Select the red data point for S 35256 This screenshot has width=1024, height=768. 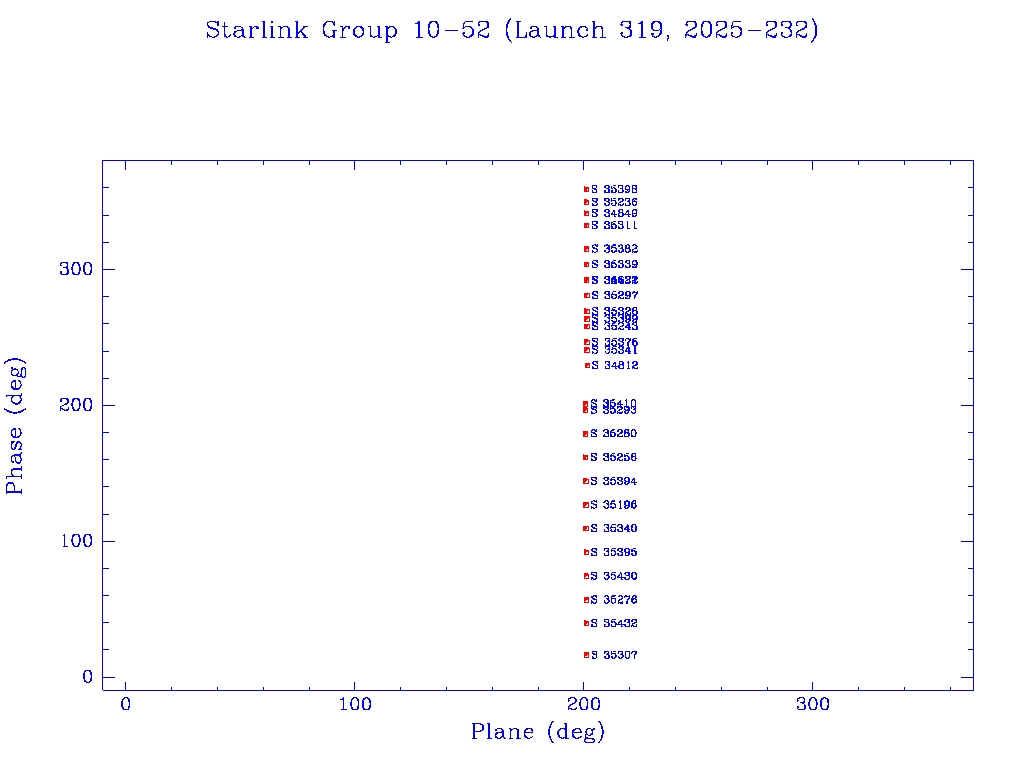click(x=586, y=457)
